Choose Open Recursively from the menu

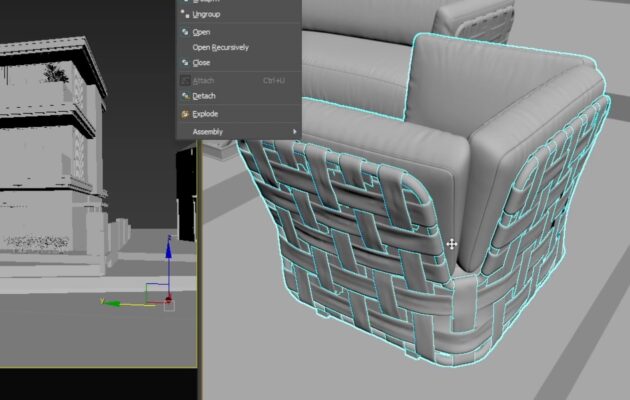(221, 47)
